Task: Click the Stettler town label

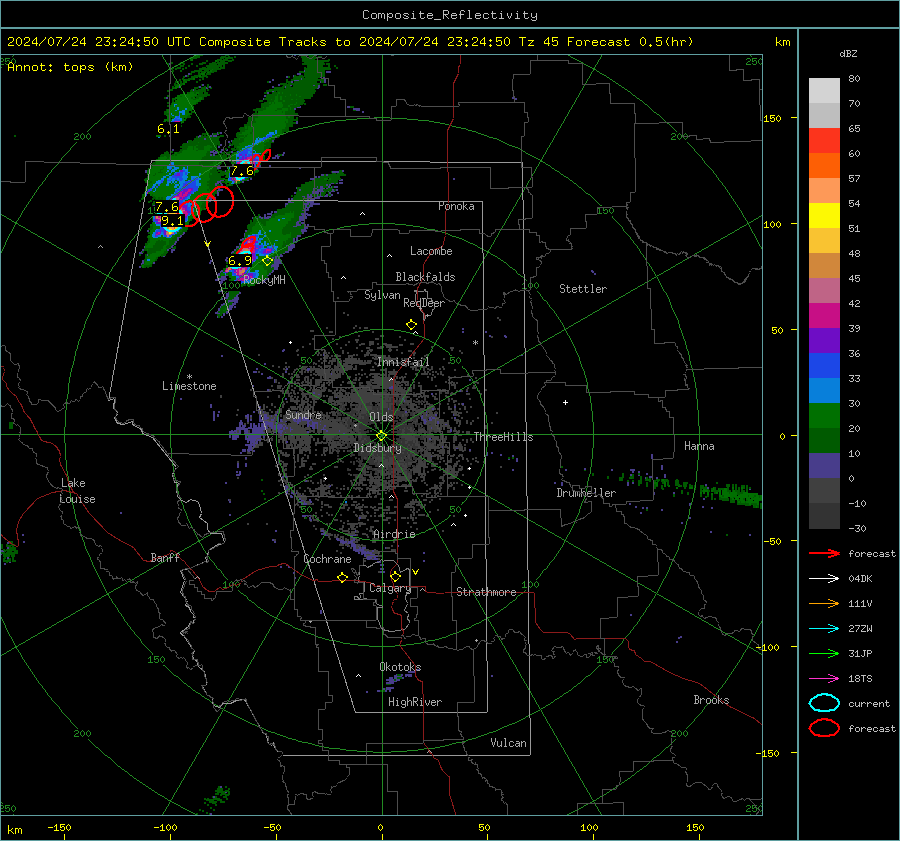Action: pos(583,289)
